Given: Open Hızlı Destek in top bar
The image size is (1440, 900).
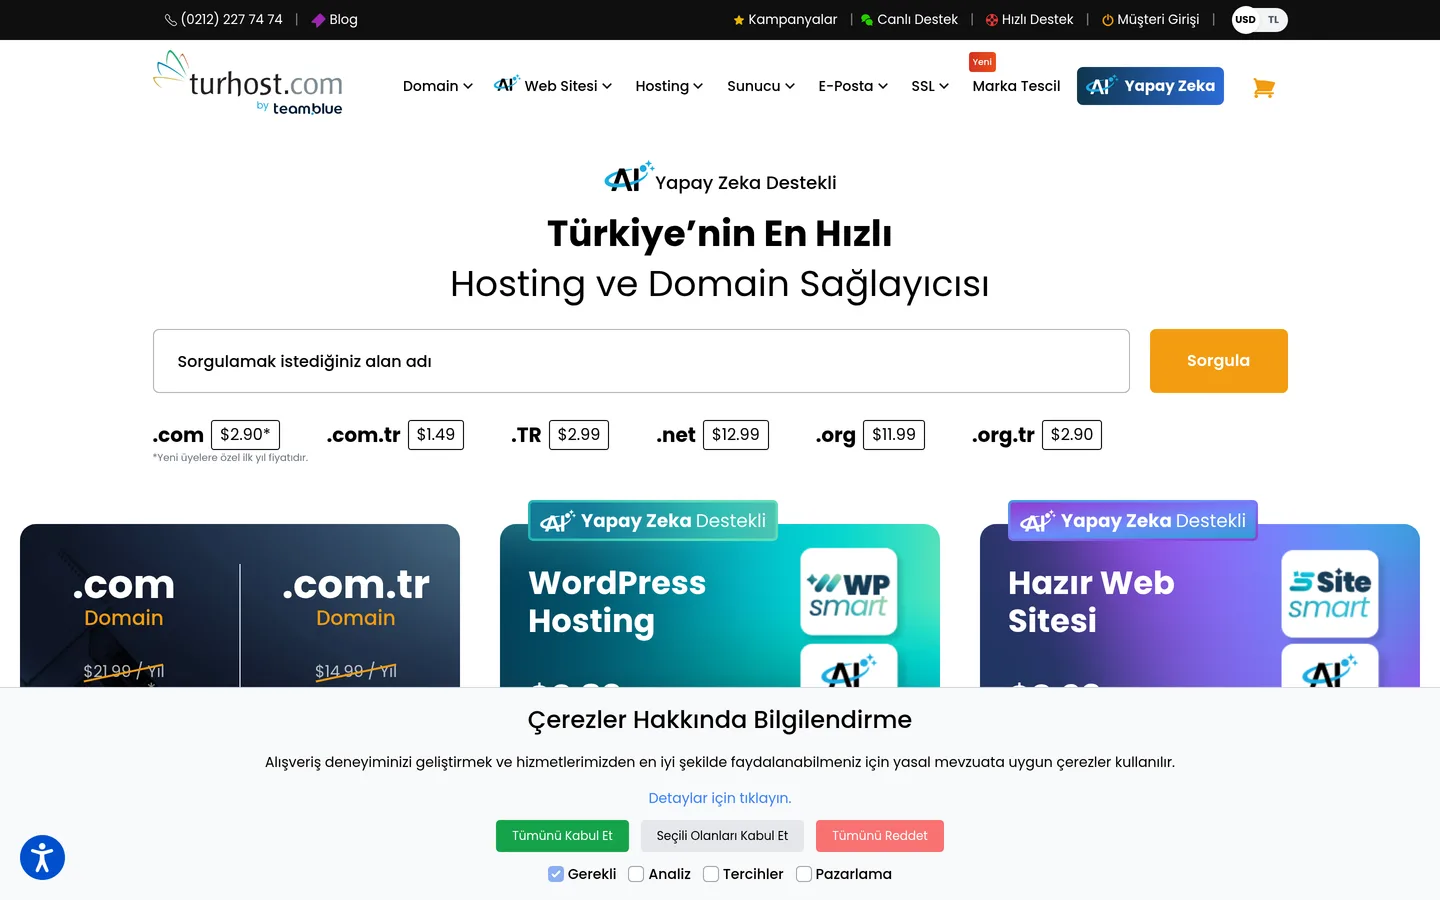Looking at the screenshot, I should coord(1037,20).
